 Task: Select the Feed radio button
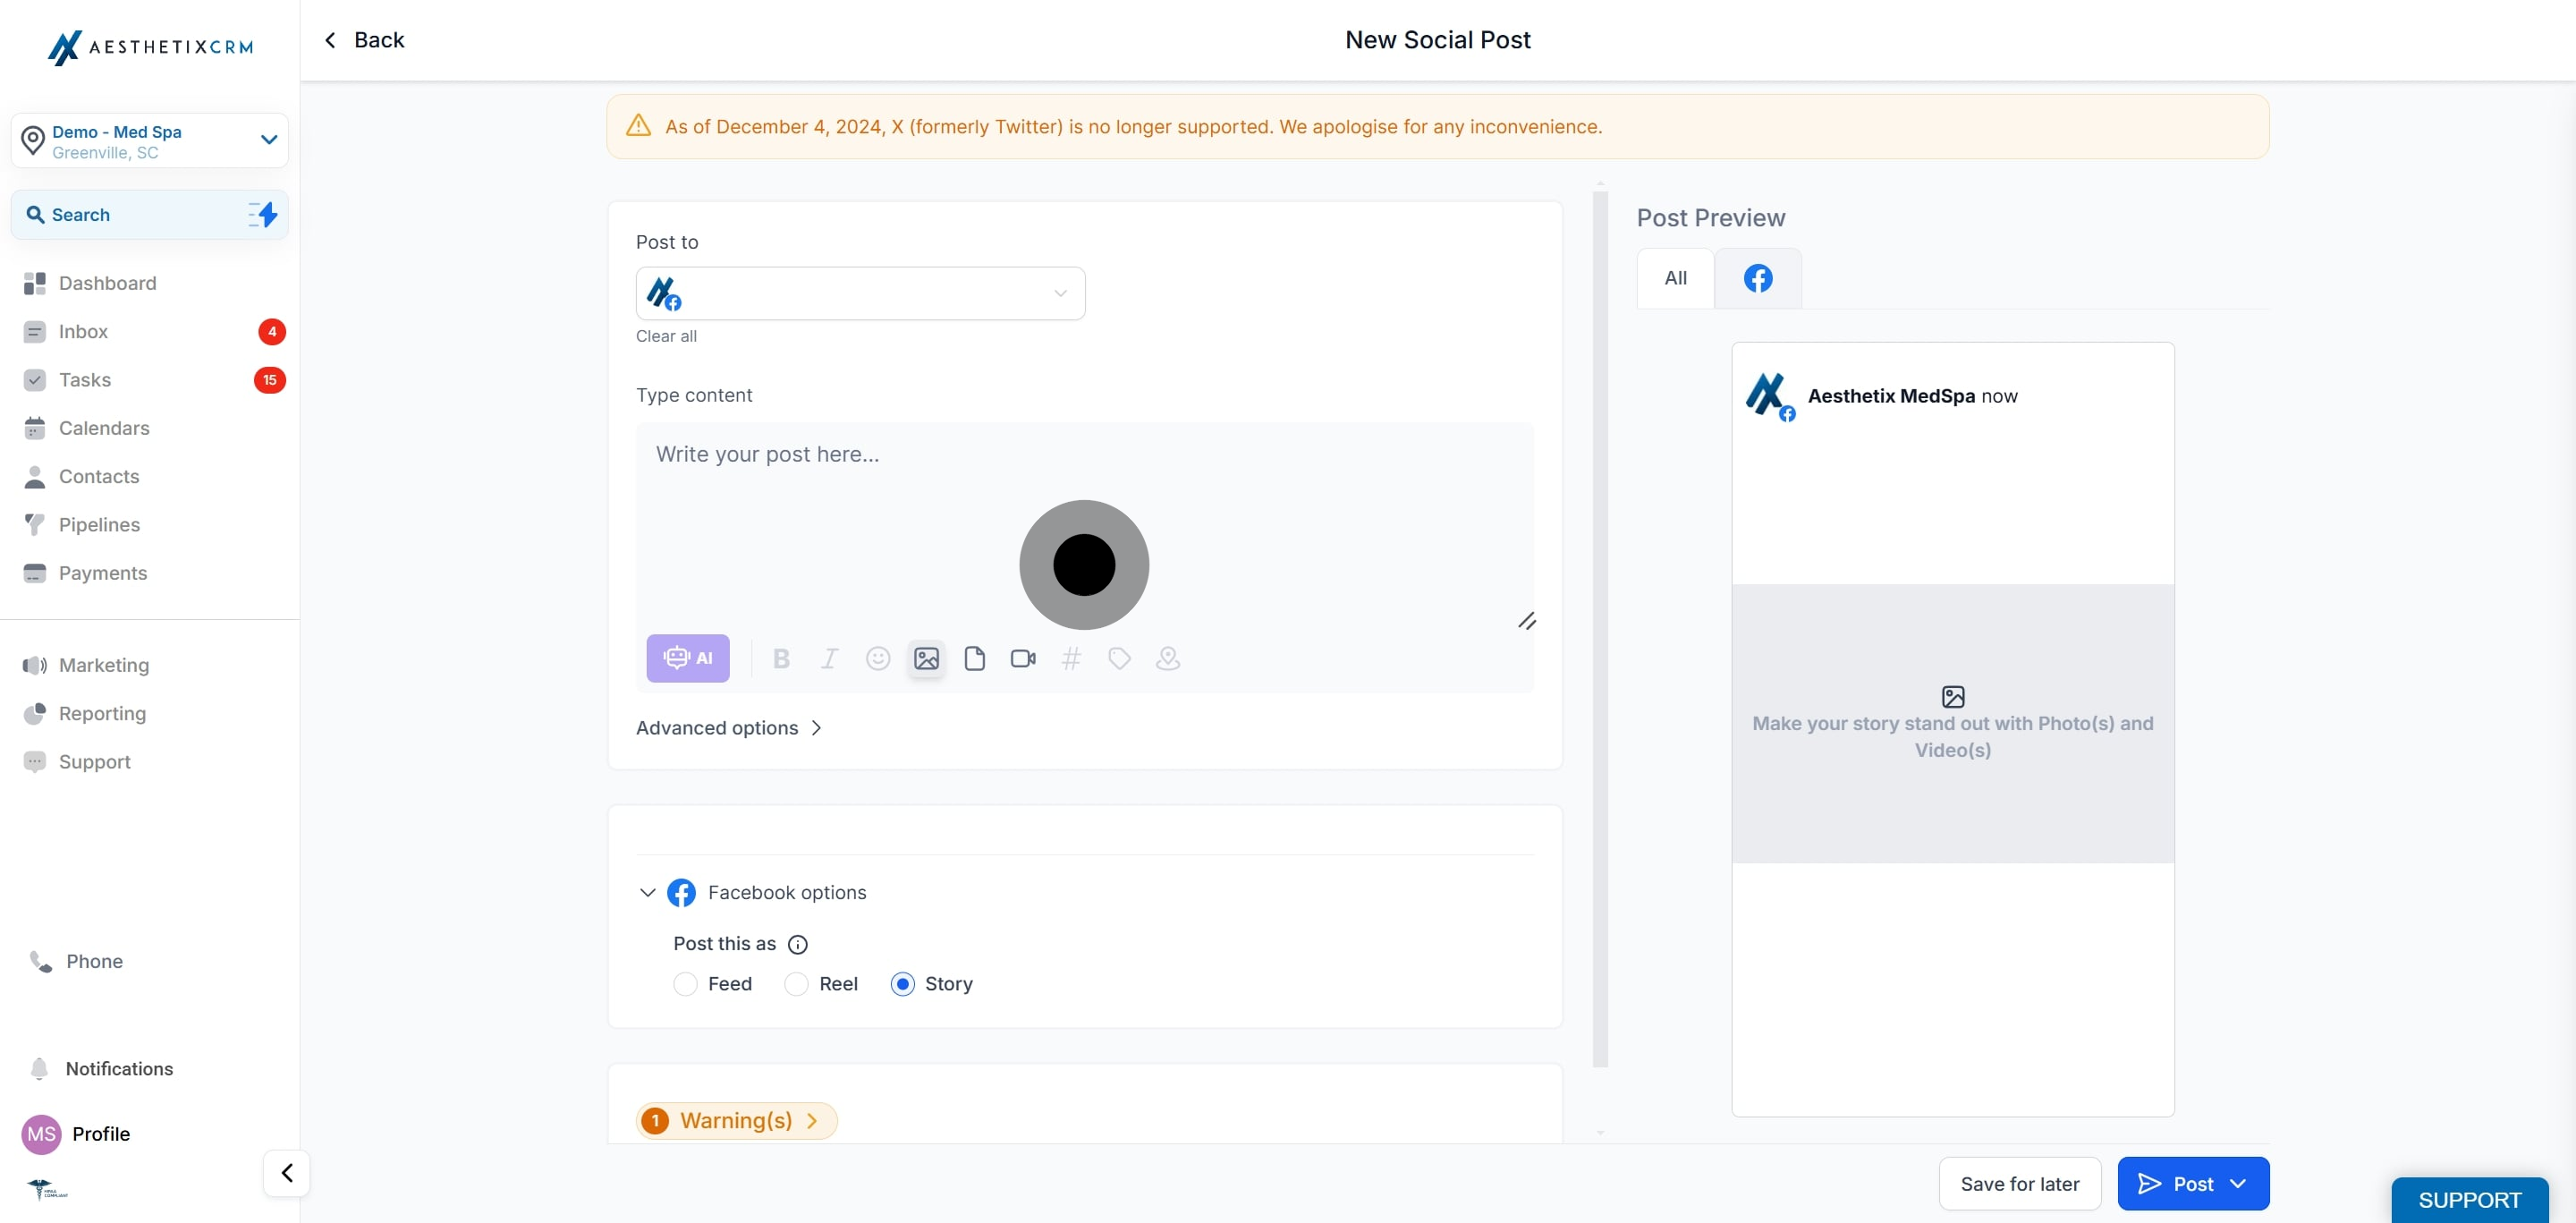685,984
